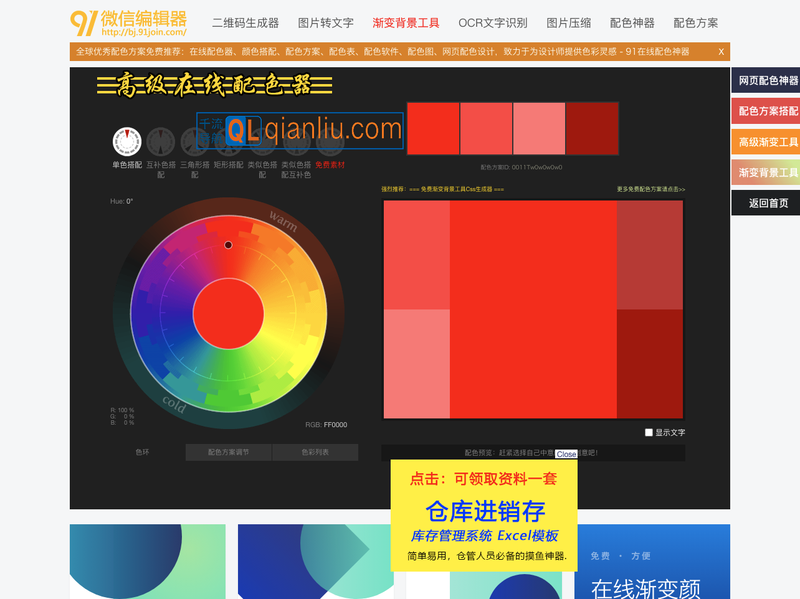Enable the 显示文字 checkbox
Image resolution: width=800 pixels, height=599 pixels.
[649, 432]
